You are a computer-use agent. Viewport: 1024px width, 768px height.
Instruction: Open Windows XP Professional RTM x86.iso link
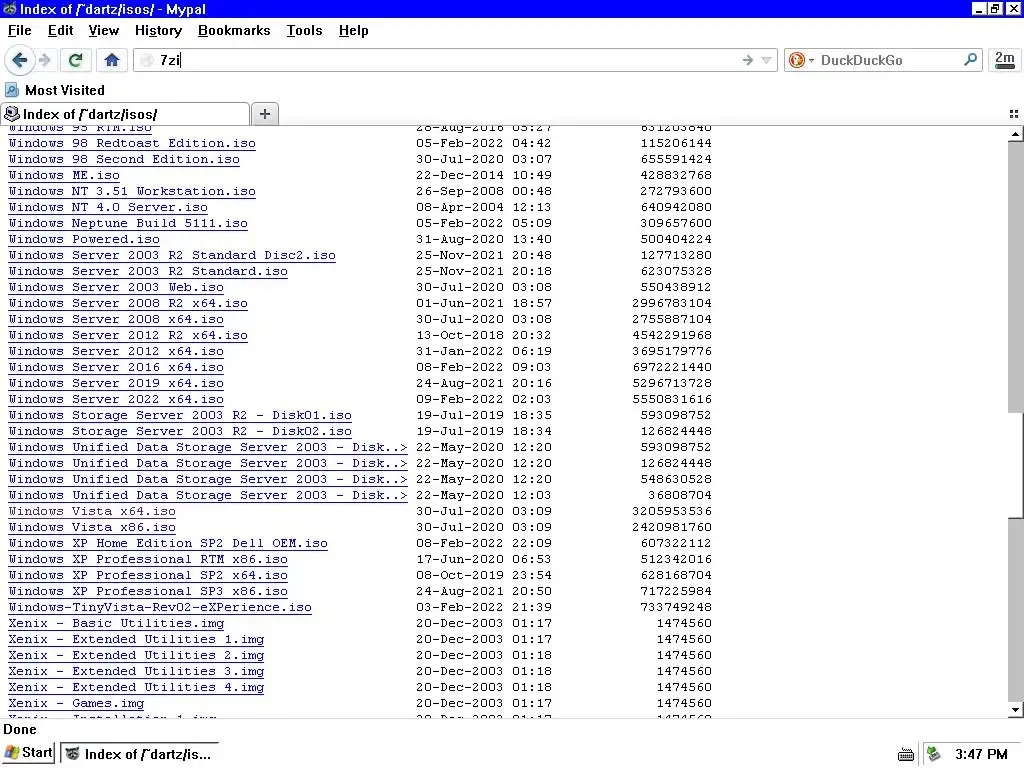tap(148, 559)
